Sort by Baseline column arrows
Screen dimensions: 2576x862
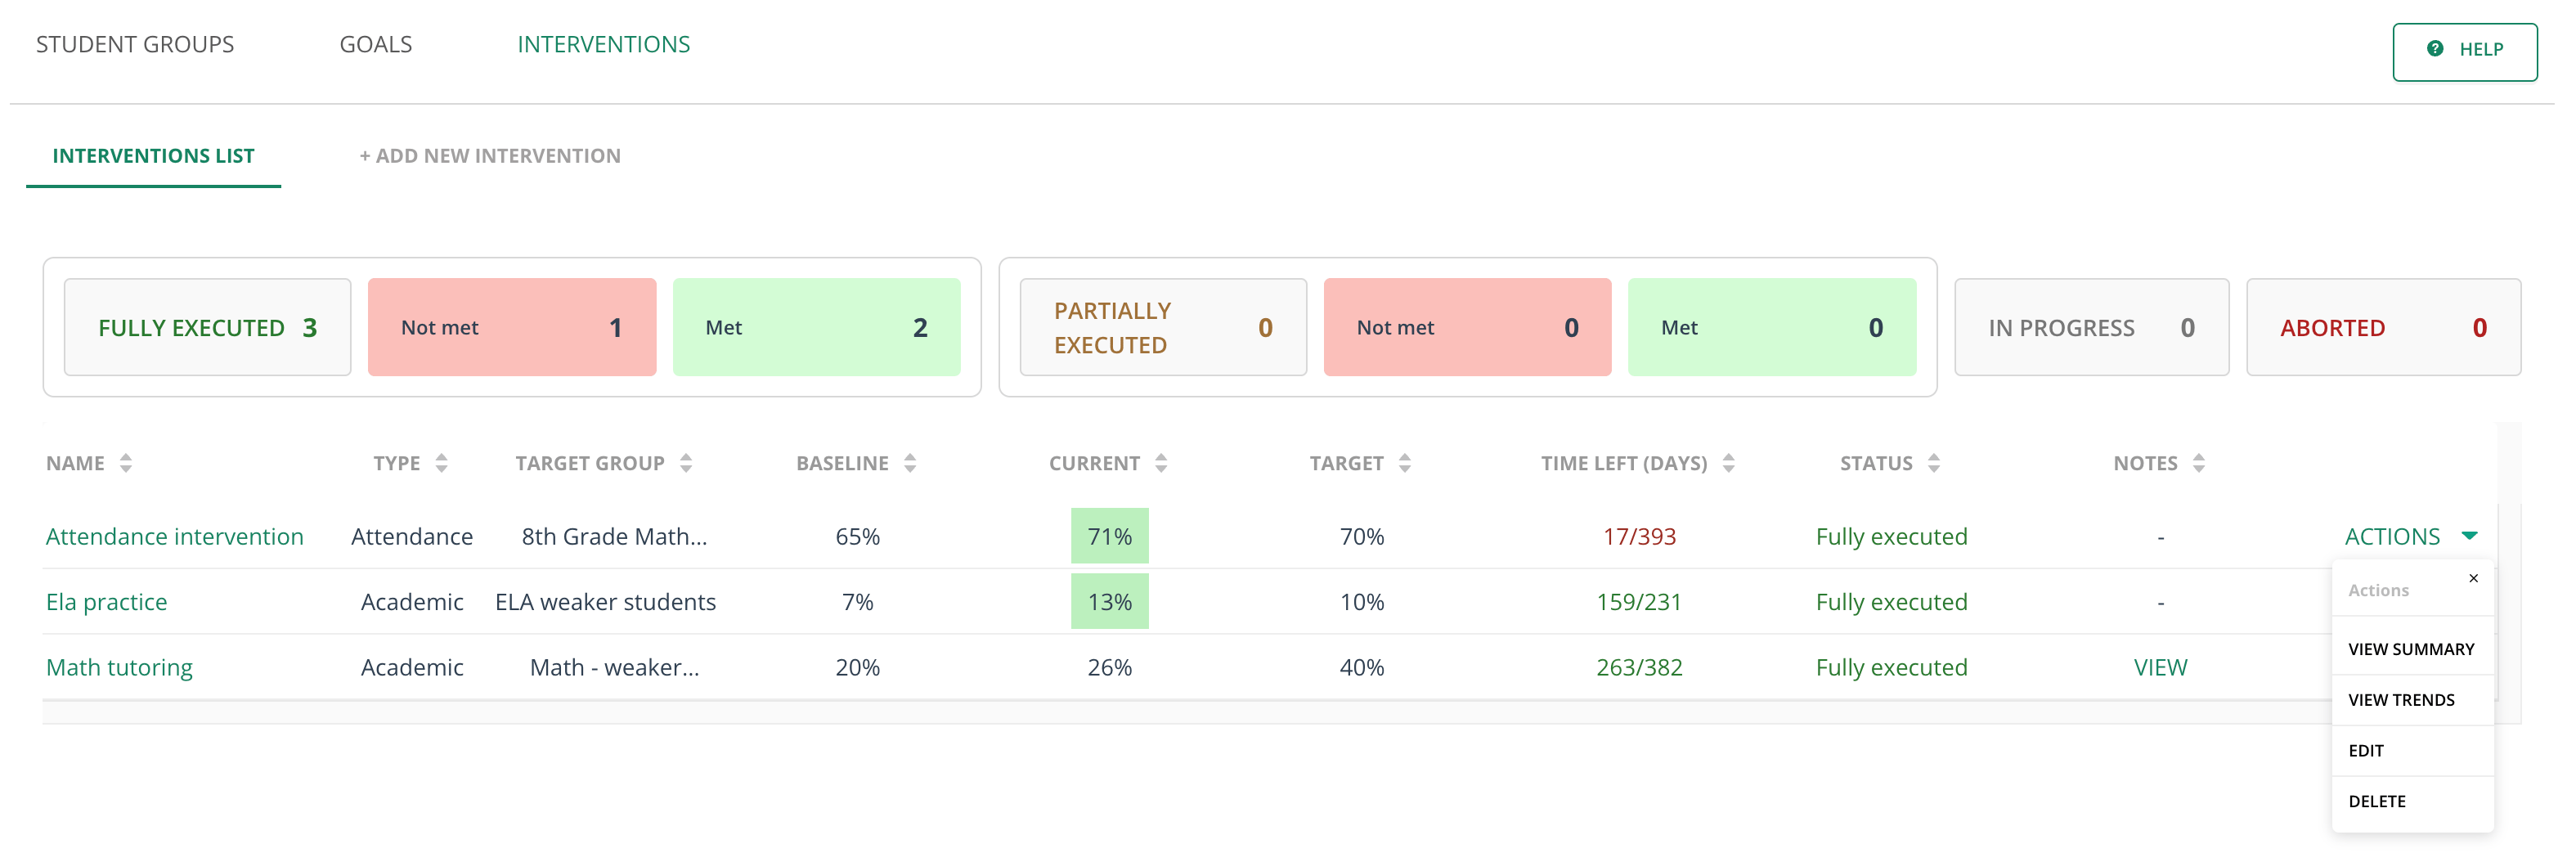click(910, 463)
